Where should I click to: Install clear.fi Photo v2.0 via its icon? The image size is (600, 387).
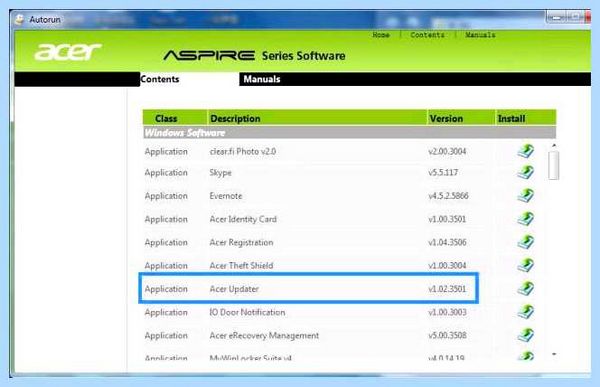pyautogui.click(x=526, y=151)
